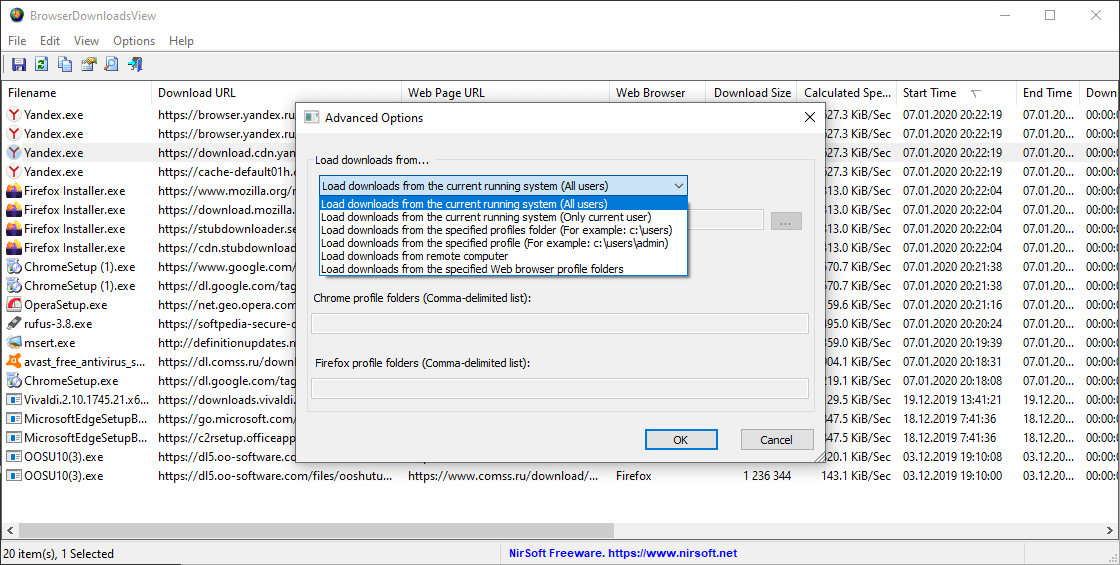Open the Edit menu

tap(50, 41)
